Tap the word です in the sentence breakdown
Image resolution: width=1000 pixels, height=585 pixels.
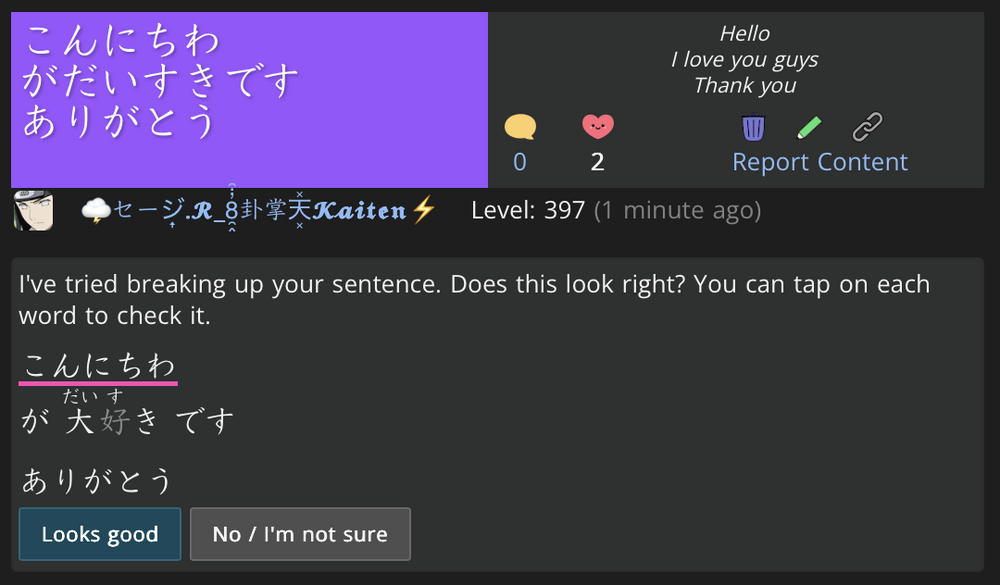(207, 421)
